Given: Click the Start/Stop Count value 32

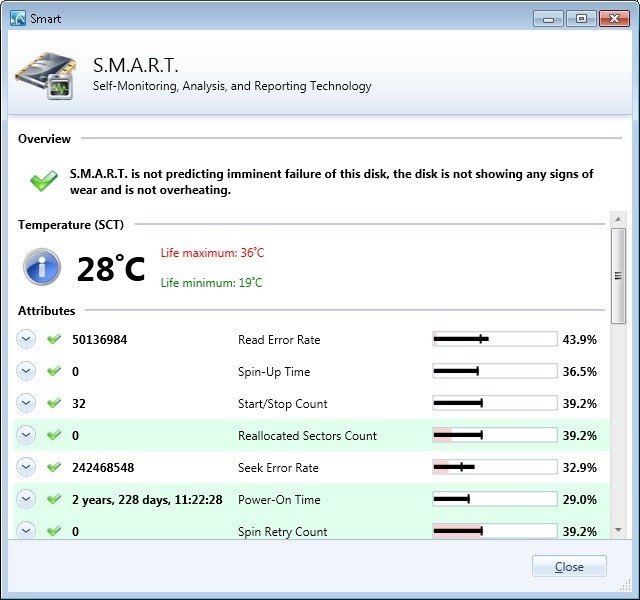Looking at the screenshot, I should [79, 404].
